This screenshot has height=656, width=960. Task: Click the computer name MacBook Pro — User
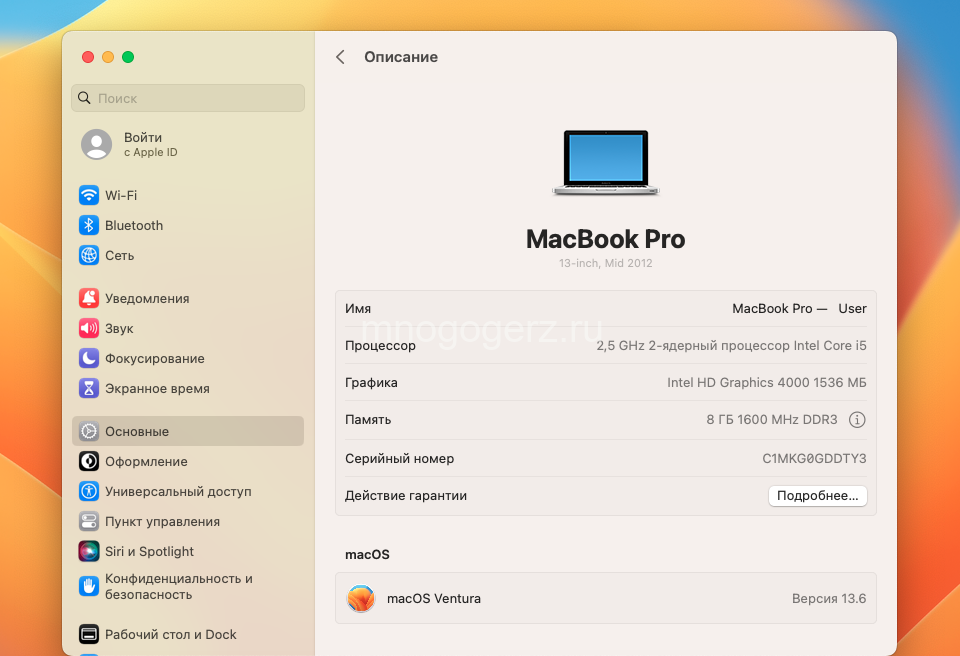tap(799, 309)
